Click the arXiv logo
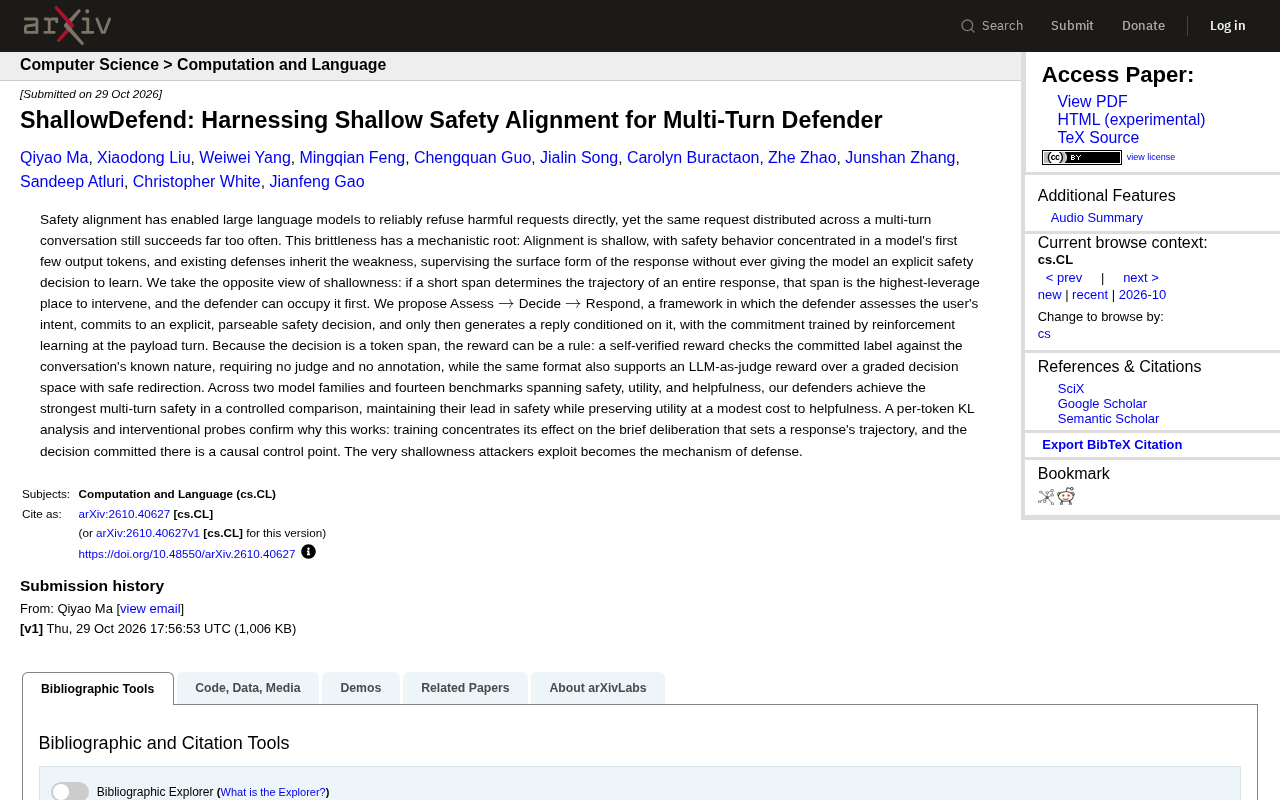This screenshot has width=1280, height=800. point(67,25)
